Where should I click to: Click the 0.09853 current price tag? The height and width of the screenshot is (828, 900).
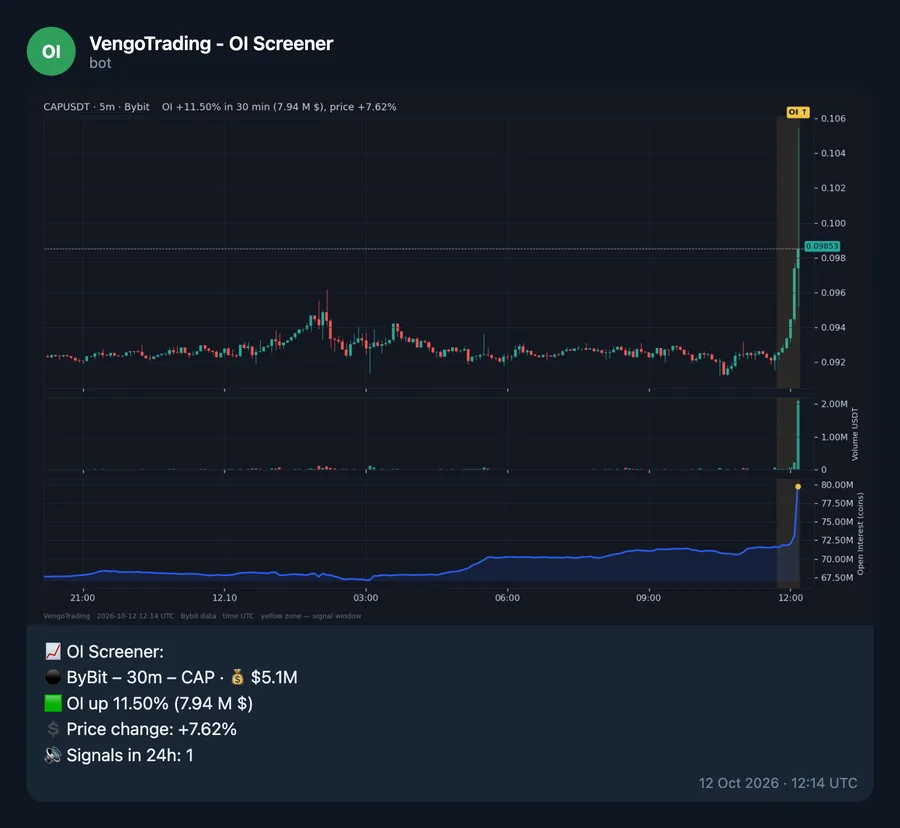point(822,246)
